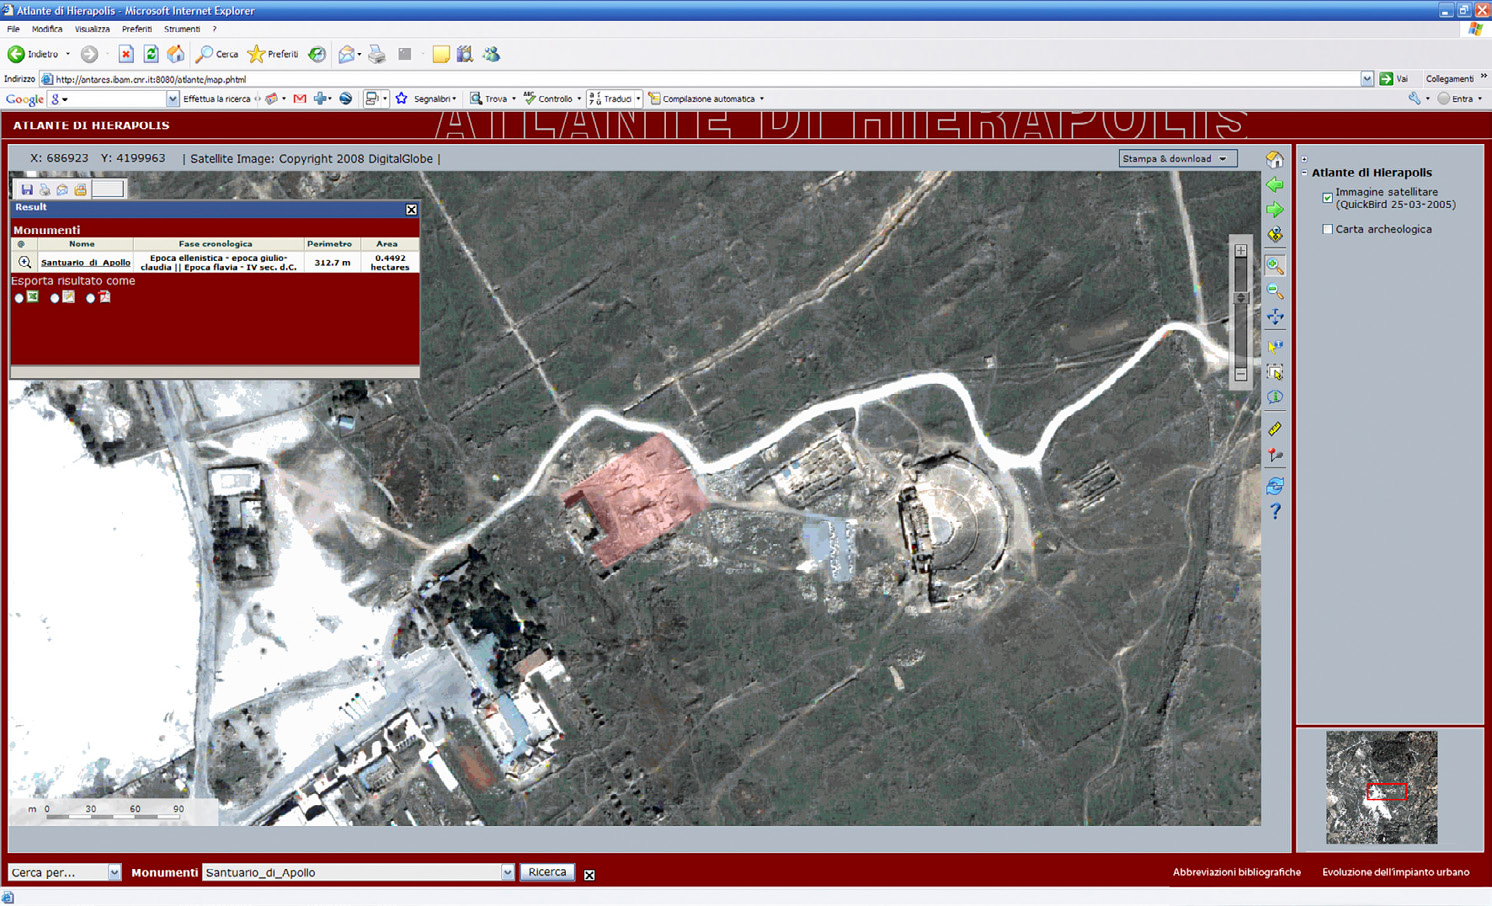
Task: Select Excel export radio button
Action: tap(19, 298)
